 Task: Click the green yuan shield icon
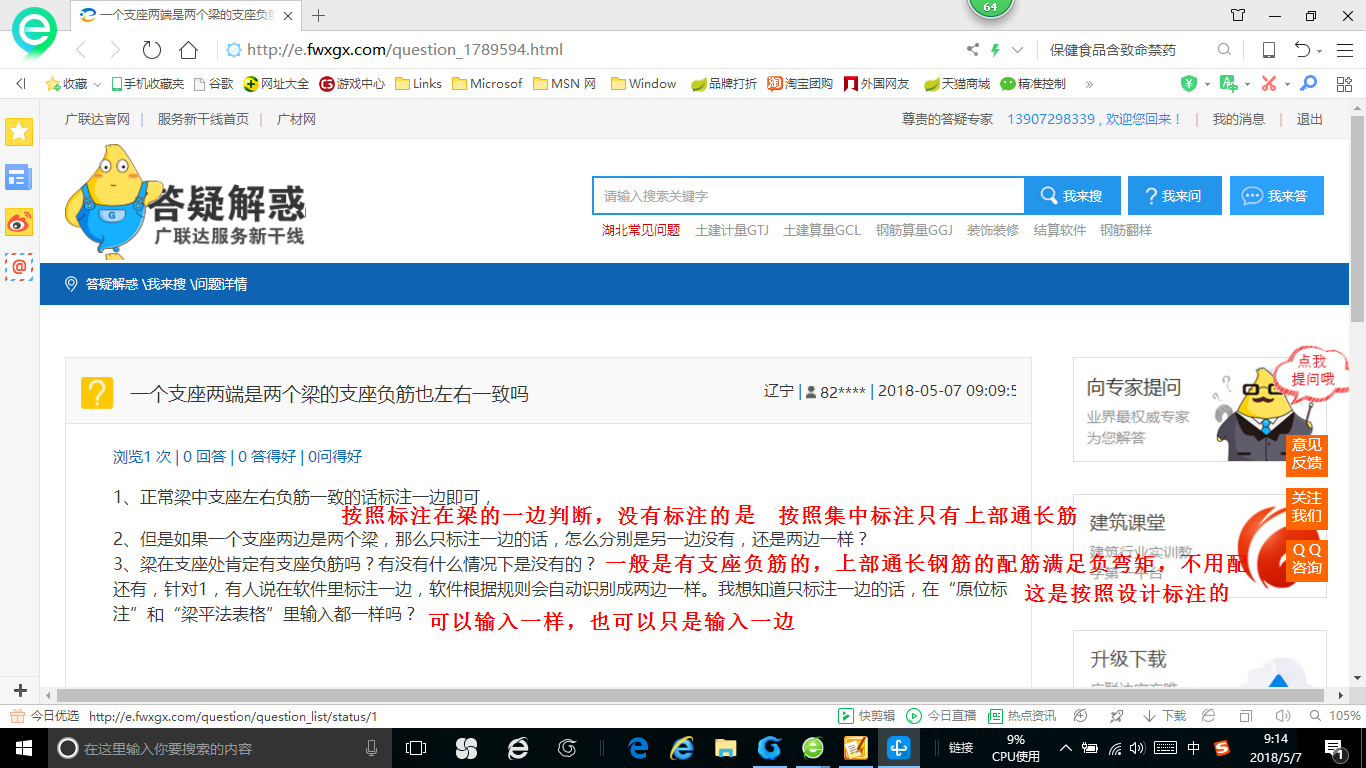point(1189,84)
